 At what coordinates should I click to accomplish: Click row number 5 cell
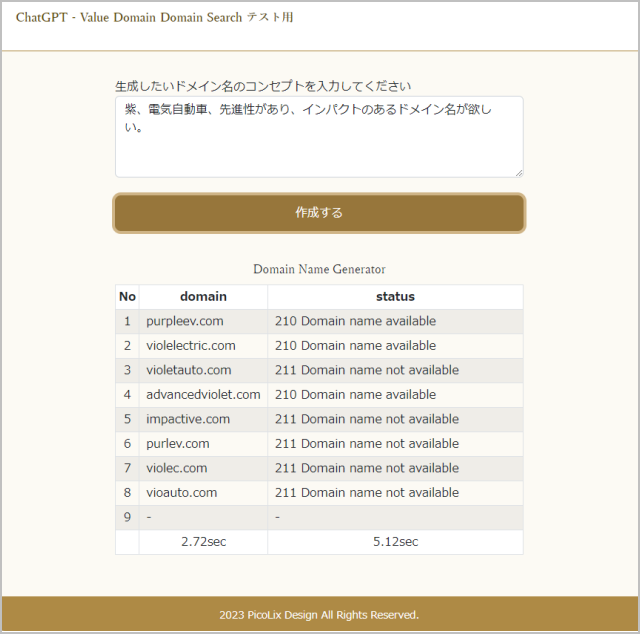click(x=127, y=419)
